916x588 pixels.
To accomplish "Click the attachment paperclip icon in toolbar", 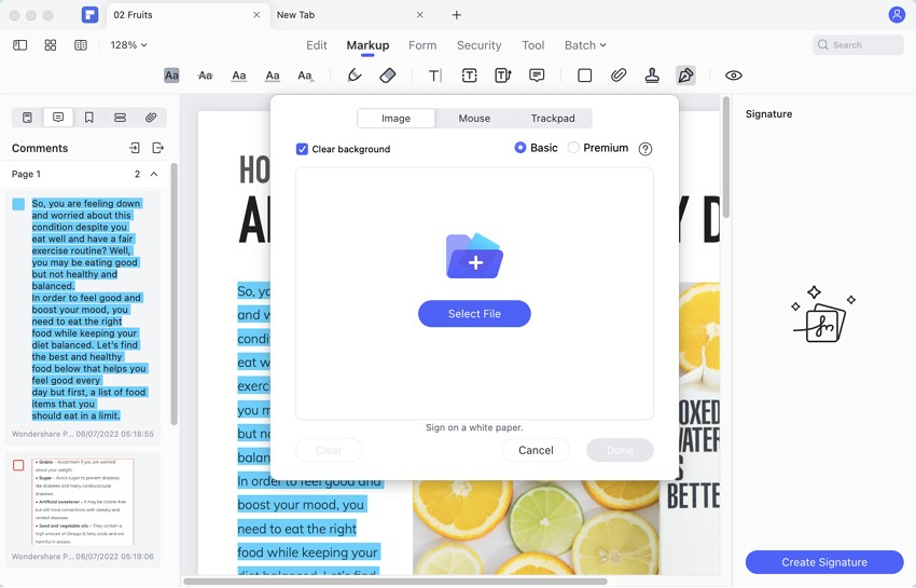I will pos(619,75).
